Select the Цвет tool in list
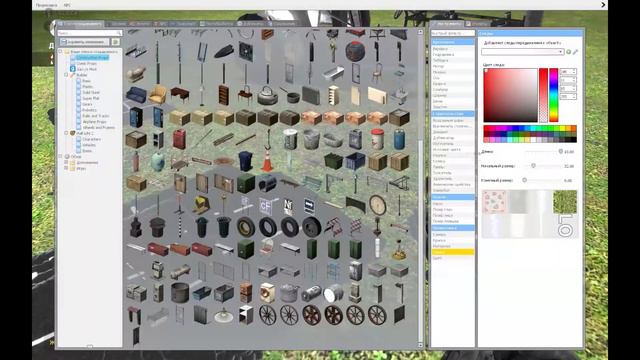This screenshot has width=640, height=360. tap(453, 258)
